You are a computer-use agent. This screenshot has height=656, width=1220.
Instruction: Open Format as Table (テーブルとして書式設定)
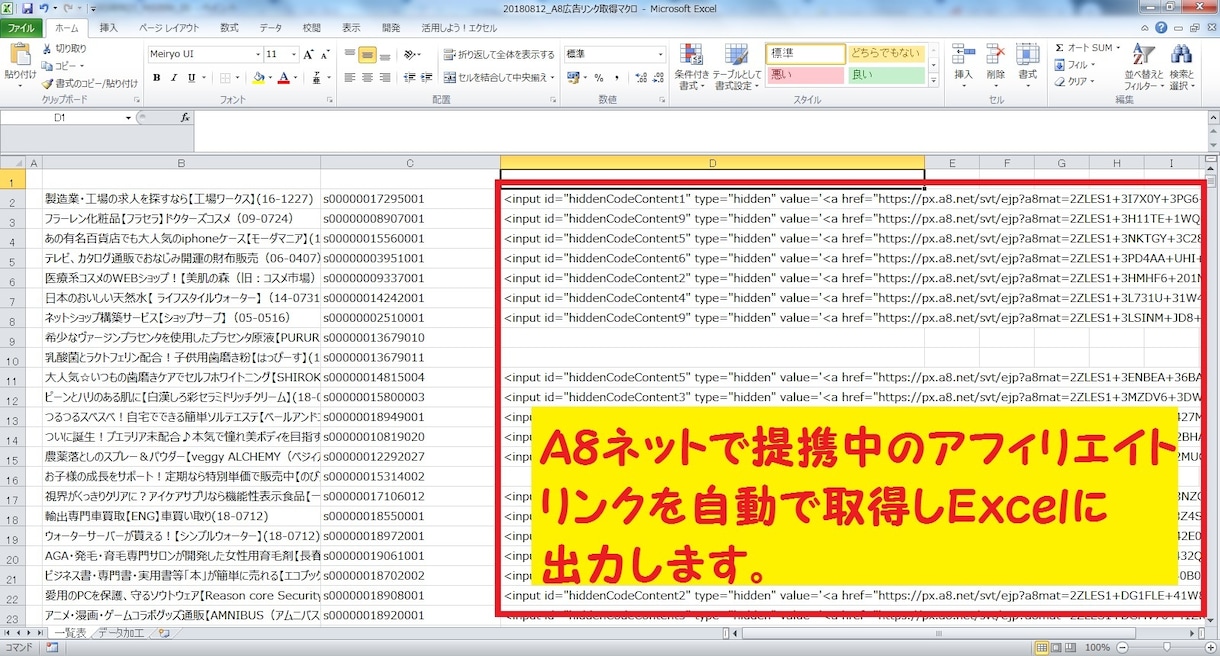(737, 67)
